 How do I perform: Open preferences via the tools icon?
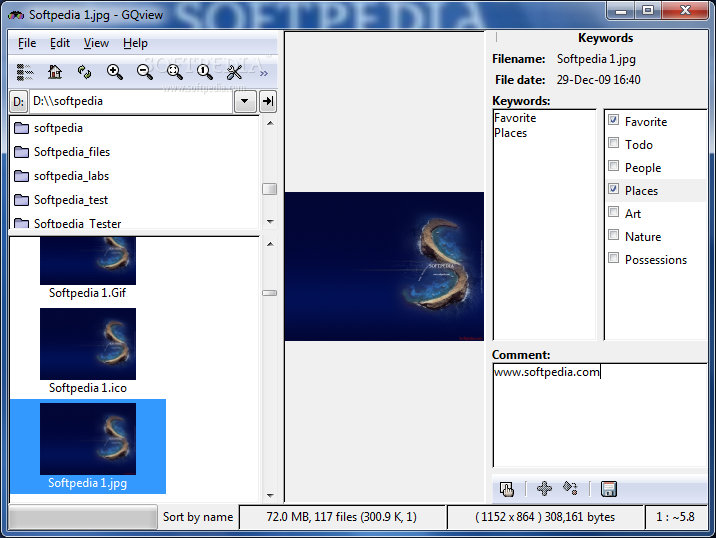(x=234, y=72)
